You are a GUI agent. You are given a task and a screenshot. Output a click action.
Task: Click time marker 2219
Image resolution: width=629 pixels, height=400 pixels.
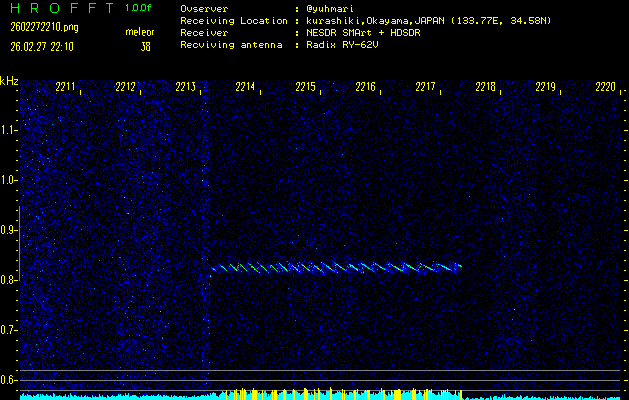[546, 87]
